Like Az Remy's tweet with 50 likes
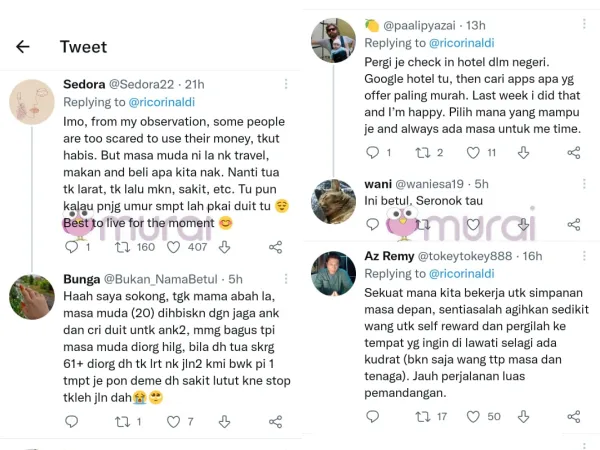The width and height of the screenshot is (600, 450). pos(474,415)
